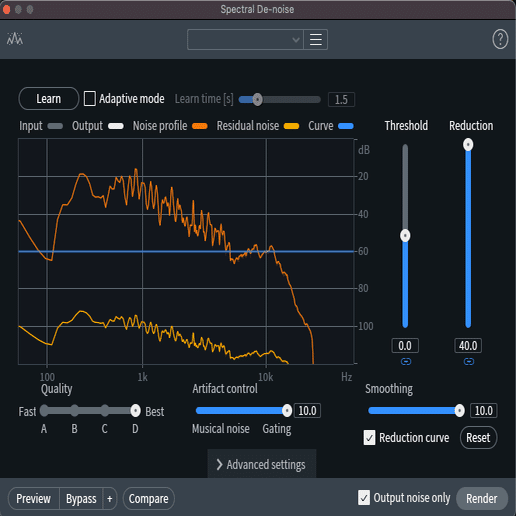Open the preset hamburger menu
This screenshot has width=516, height=516.
click(316, 40)
